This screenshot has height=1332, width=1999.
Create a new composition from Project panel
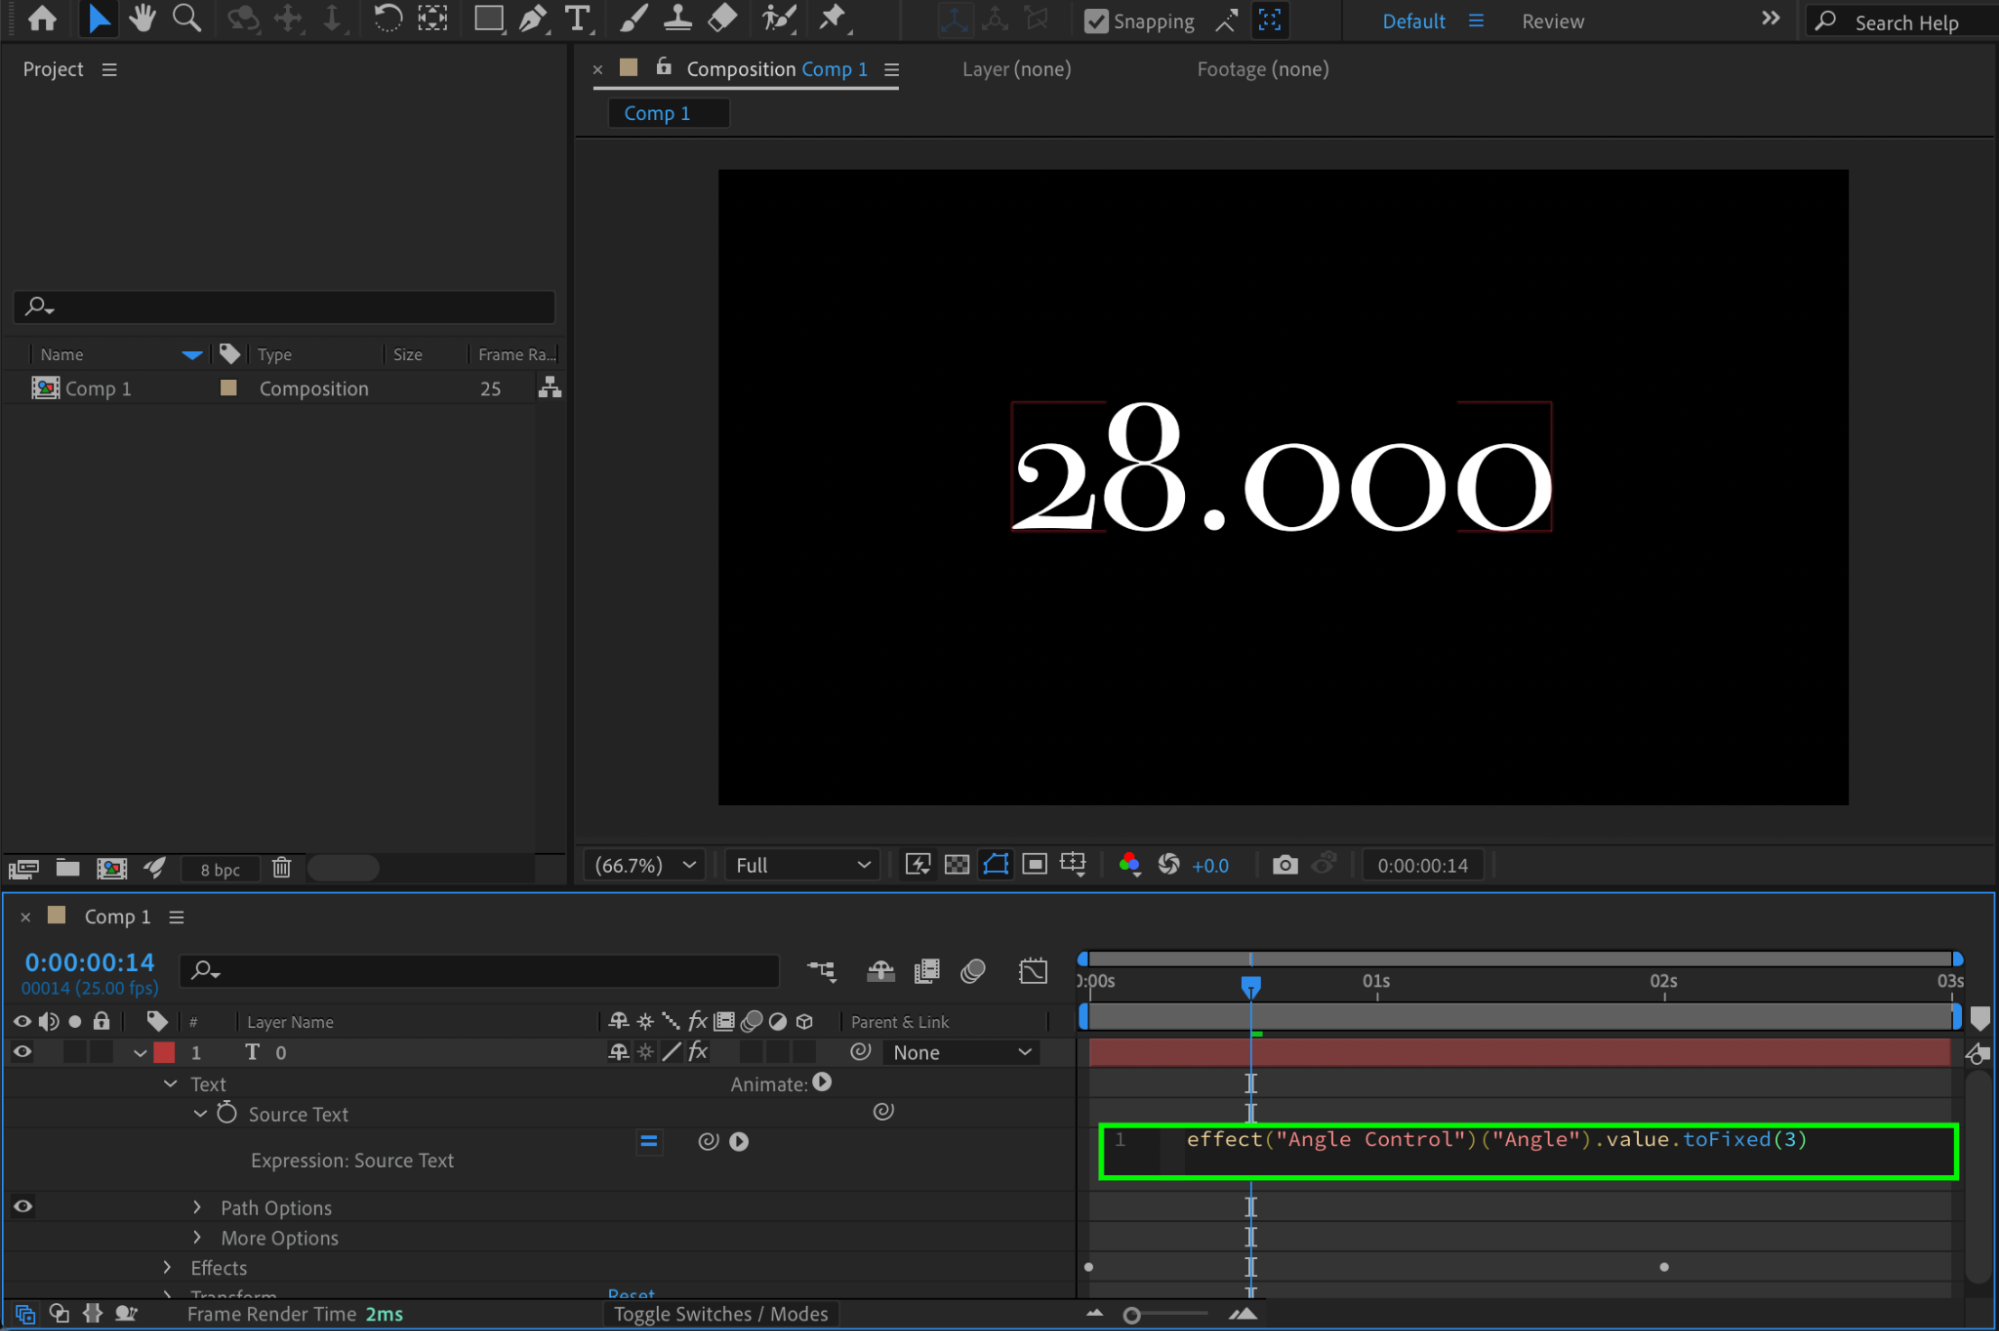pos(111,869)
